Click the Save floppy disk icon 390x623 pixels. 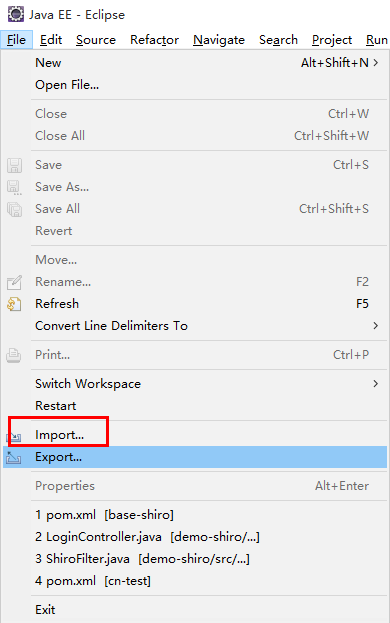pos(14,165)
